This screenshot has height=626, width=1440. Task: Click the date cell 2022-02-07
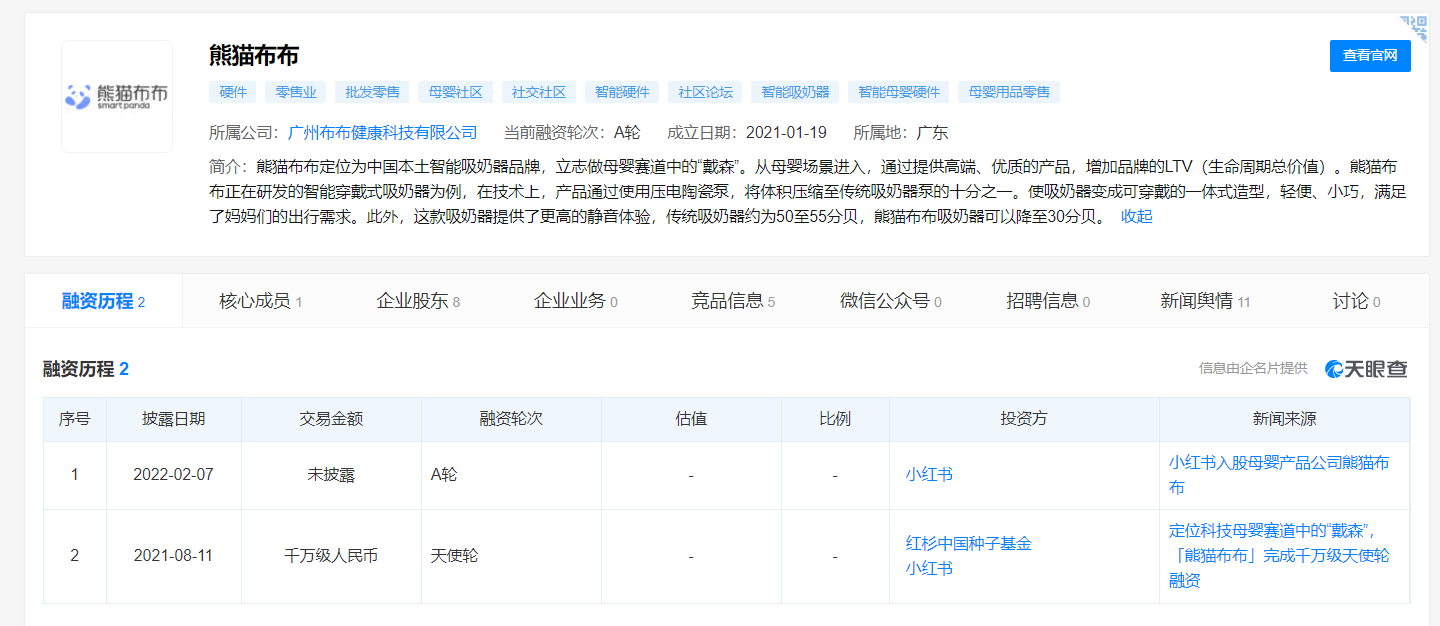tap(174, 475)
